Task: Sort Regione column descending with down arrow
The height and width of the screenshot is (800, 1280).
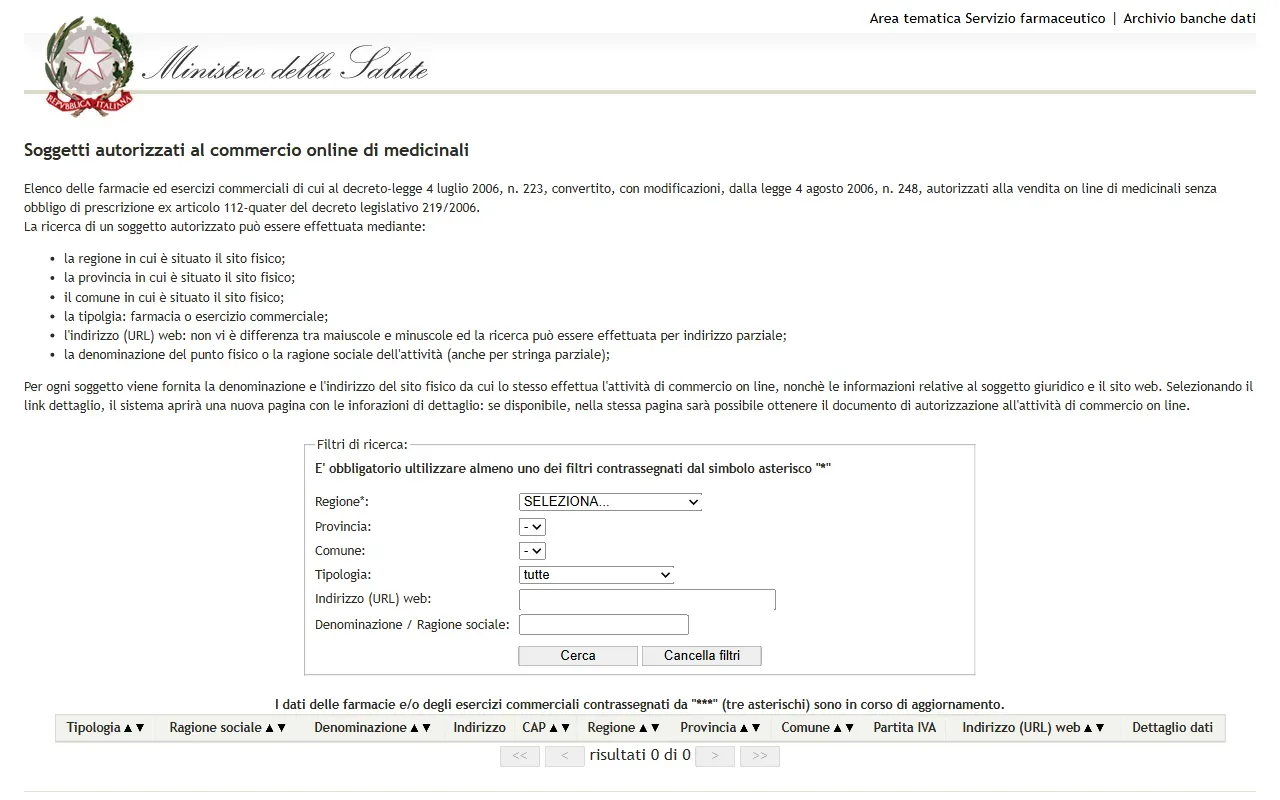Action: [x=655, y=728]
